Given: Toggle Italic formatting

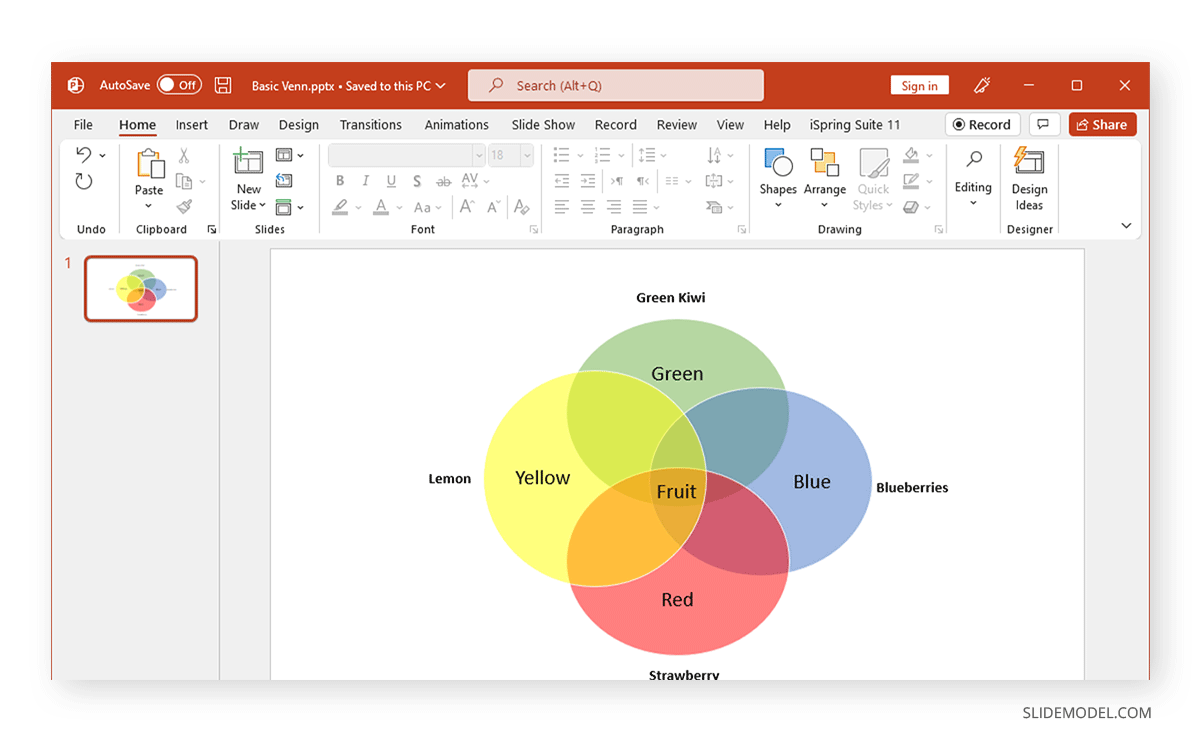Looking at the screenshot, I should click(366, 181).
